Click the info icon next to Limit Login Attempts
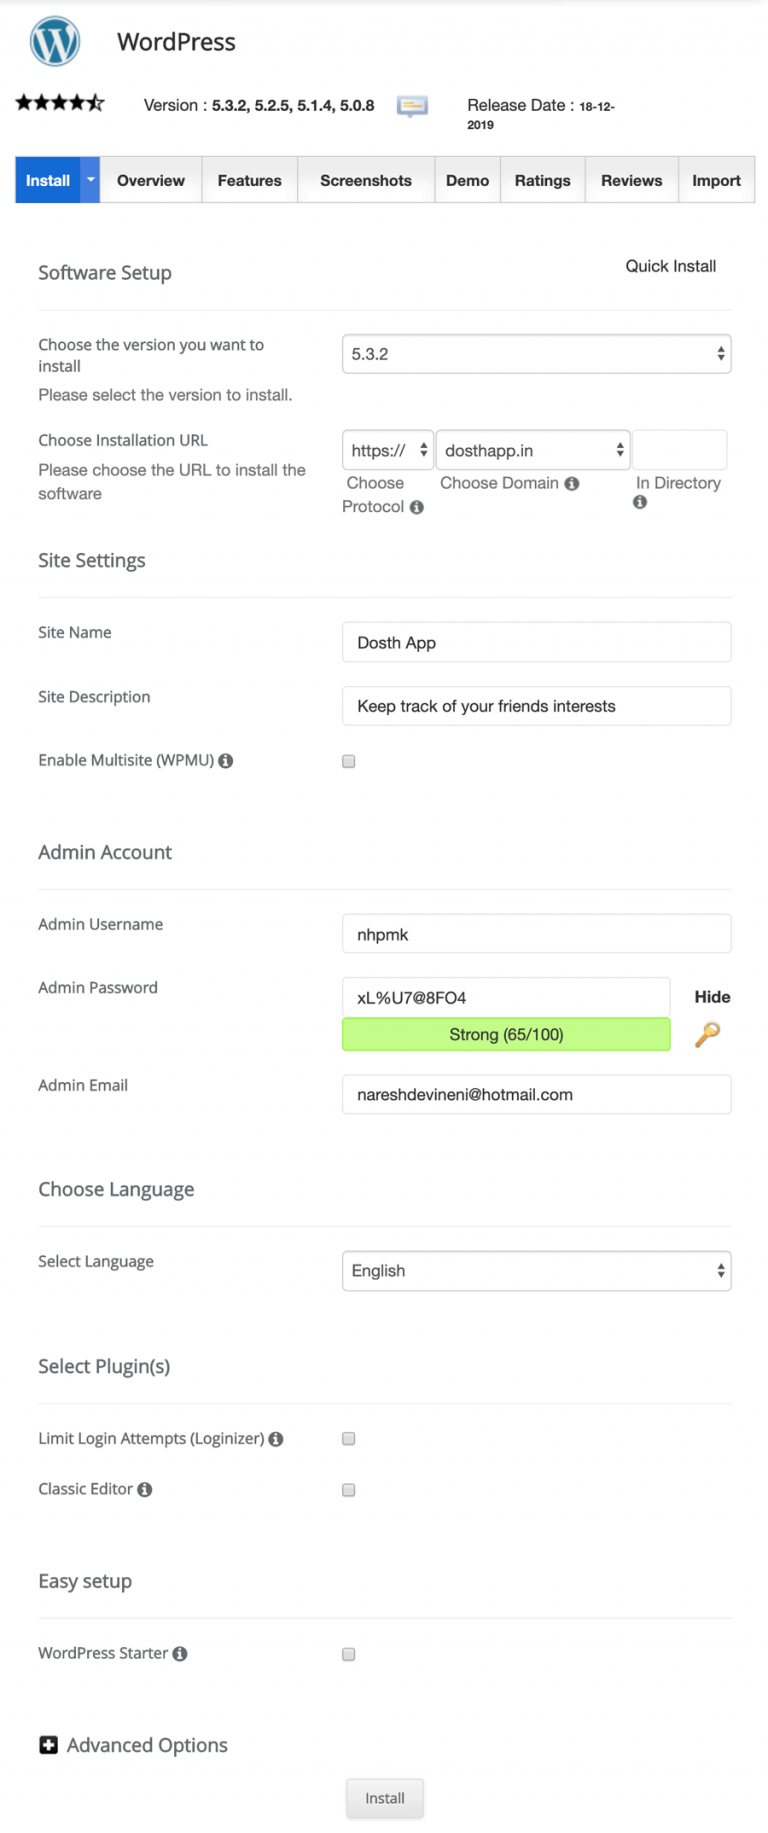Screen dimensions: 768x1833 (x=276, y=1438)
